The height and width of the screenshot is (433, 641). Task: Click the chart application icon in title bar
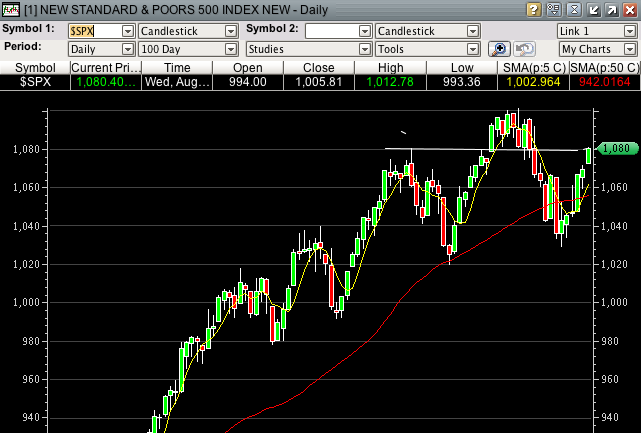(10, 10)
